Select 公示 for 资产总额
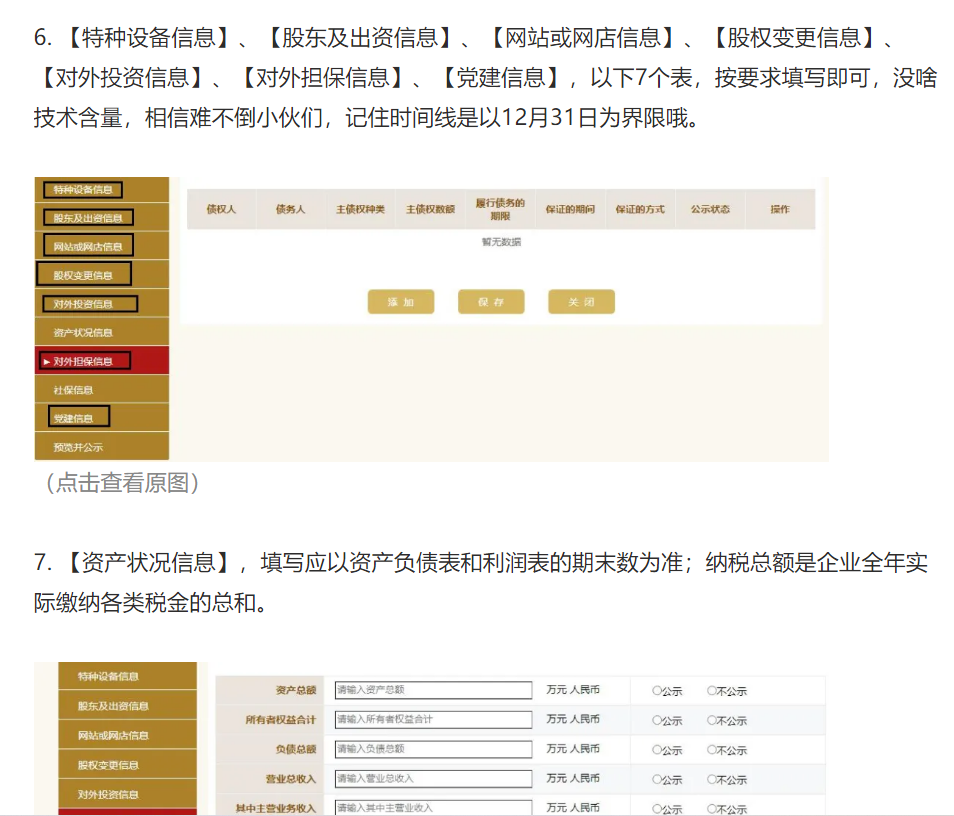This screenshot has height=816, width=954. (x=656, y=691)
